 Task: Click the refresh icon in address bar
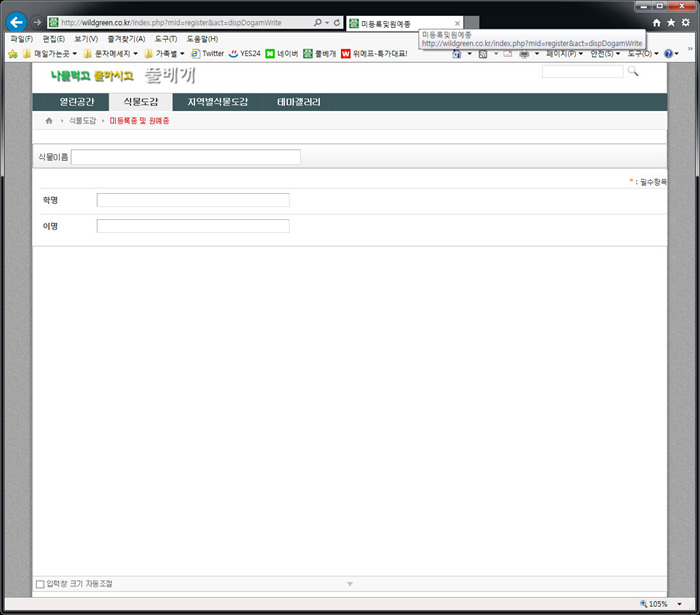click(x=337, y=22)
